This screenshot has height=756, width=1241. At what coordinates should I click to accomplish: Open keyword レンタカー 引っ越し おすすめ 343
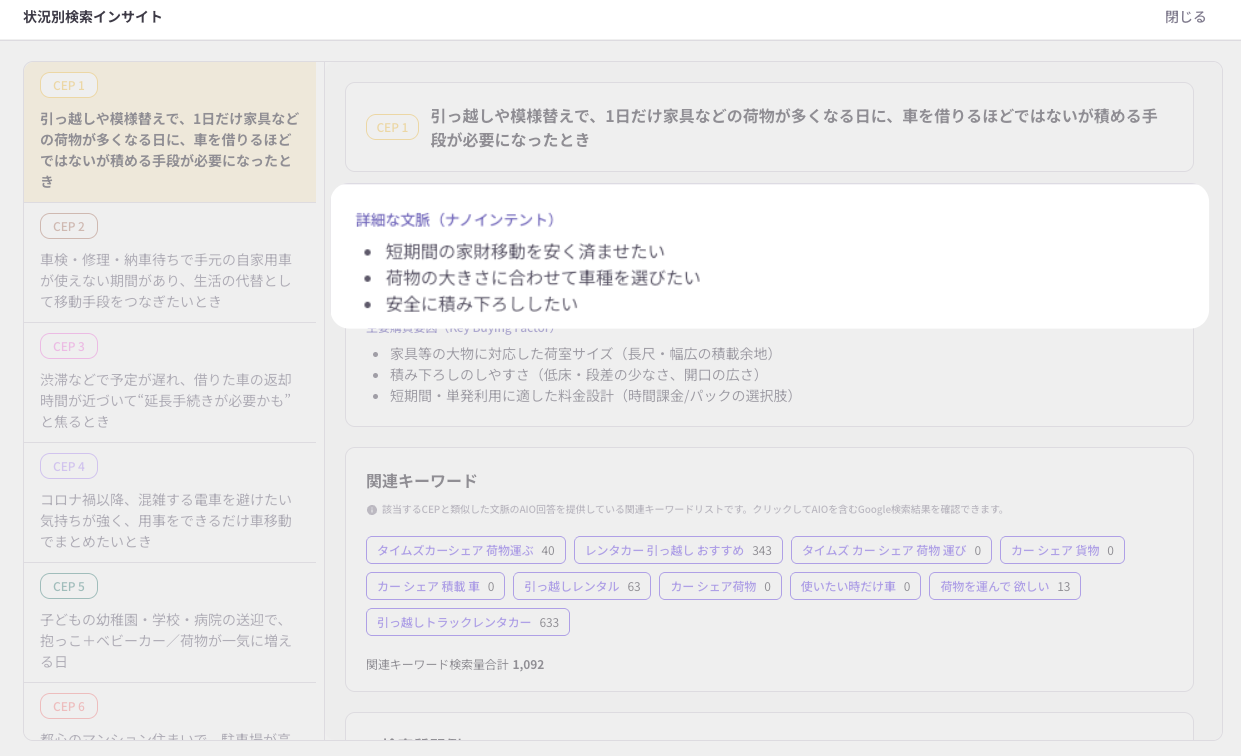[x=678, y=550]
